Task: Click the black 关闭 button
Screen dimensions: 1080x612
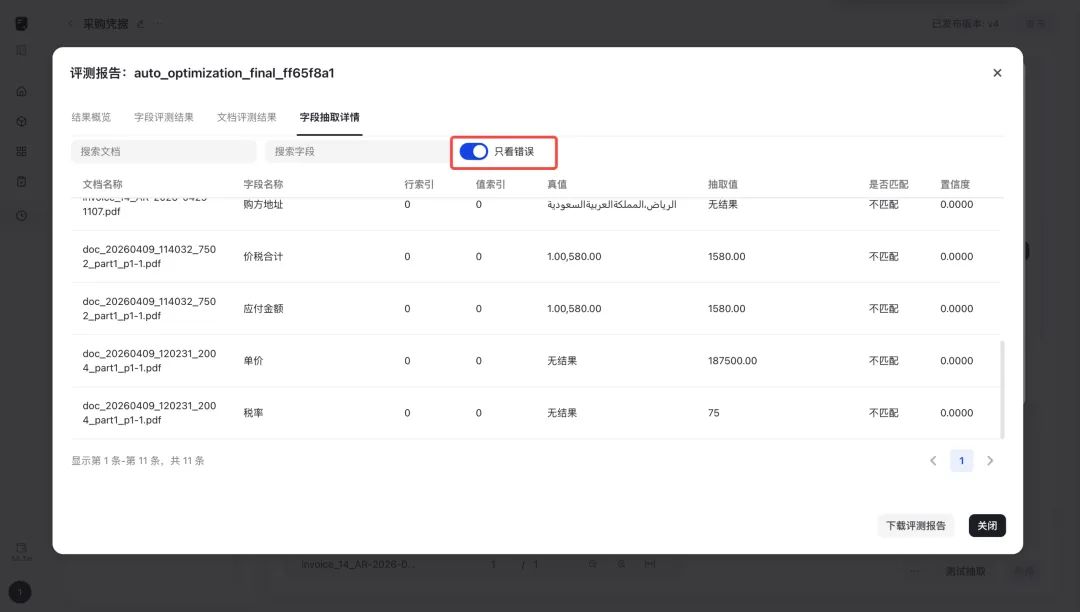Action: tap(987, 525)
